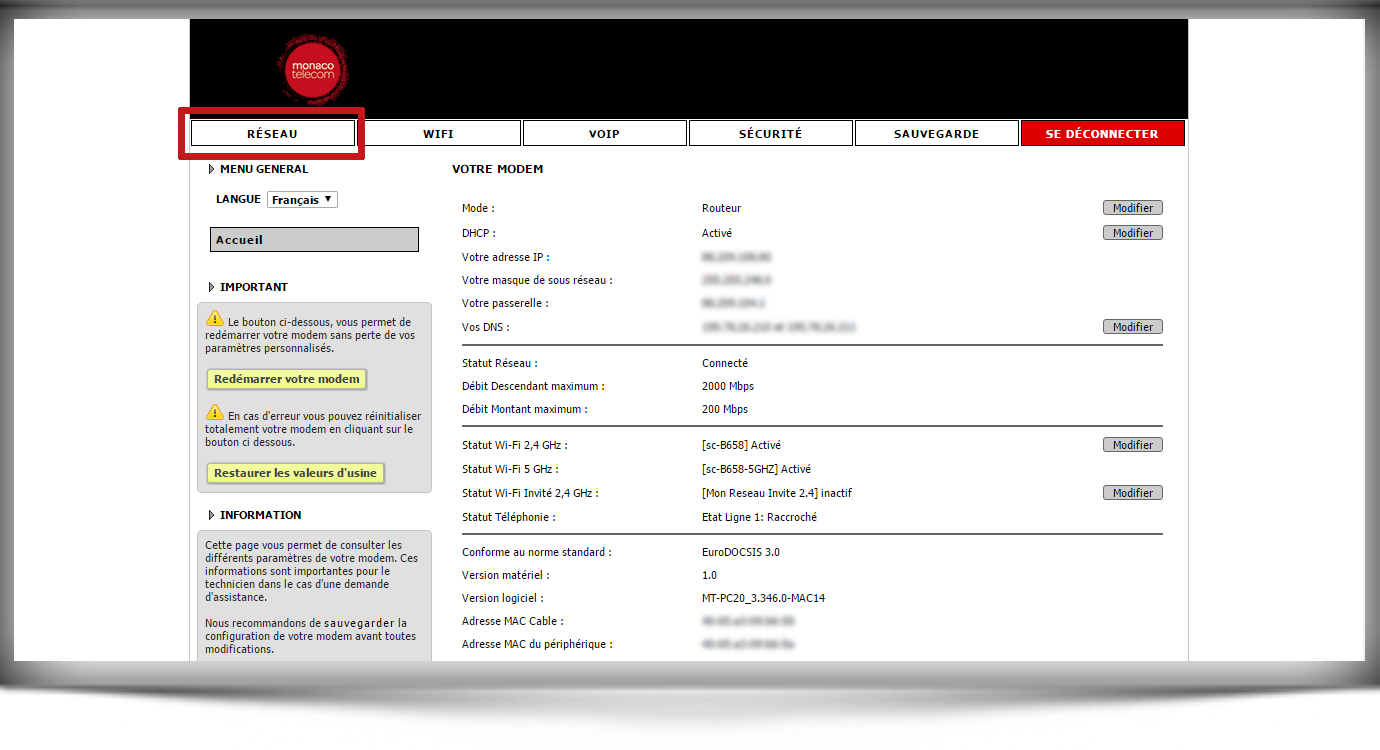
Task: Click 'Etat Ligne 1: Raccroché' value
Action: coord(760,517)
